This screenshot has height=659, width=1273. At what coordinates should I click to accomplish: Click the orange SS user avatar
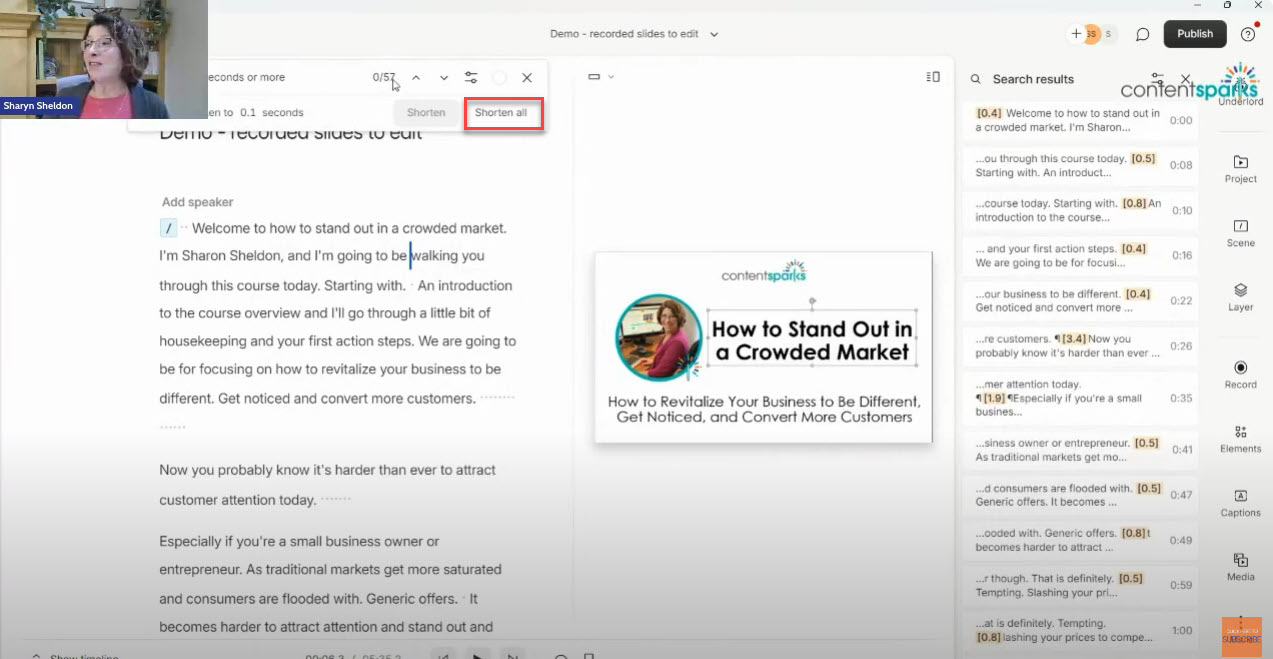(1092, 34)
